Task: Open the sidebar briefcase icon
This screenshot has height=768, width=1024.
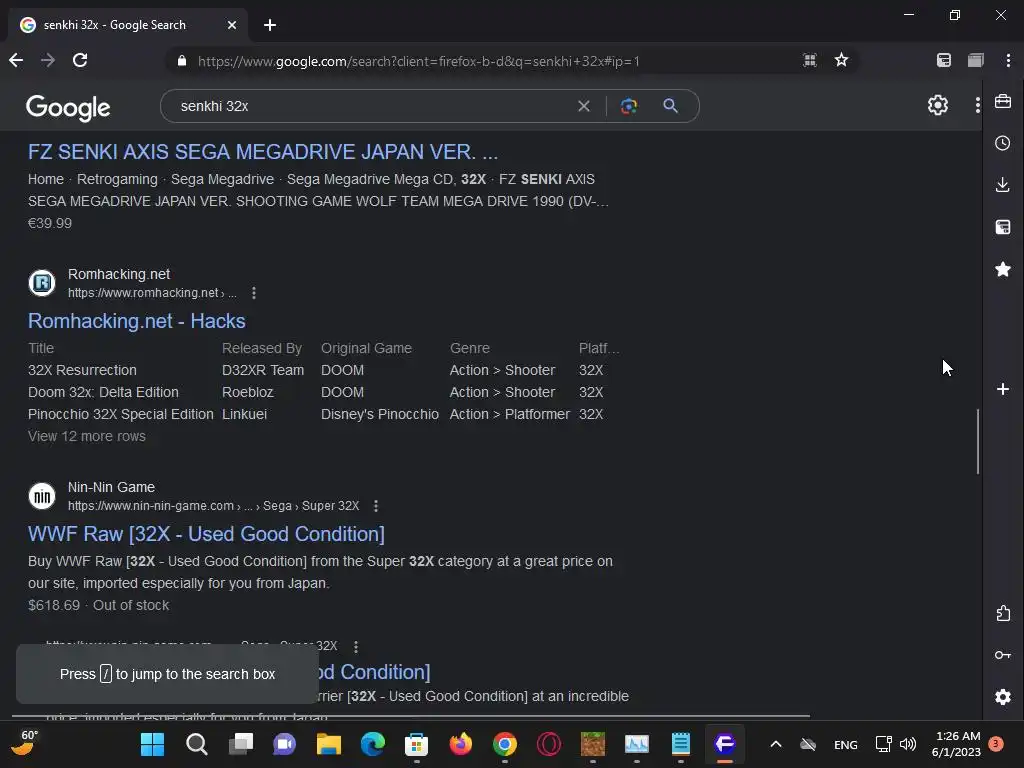Action: click(x=1003, y=102)
